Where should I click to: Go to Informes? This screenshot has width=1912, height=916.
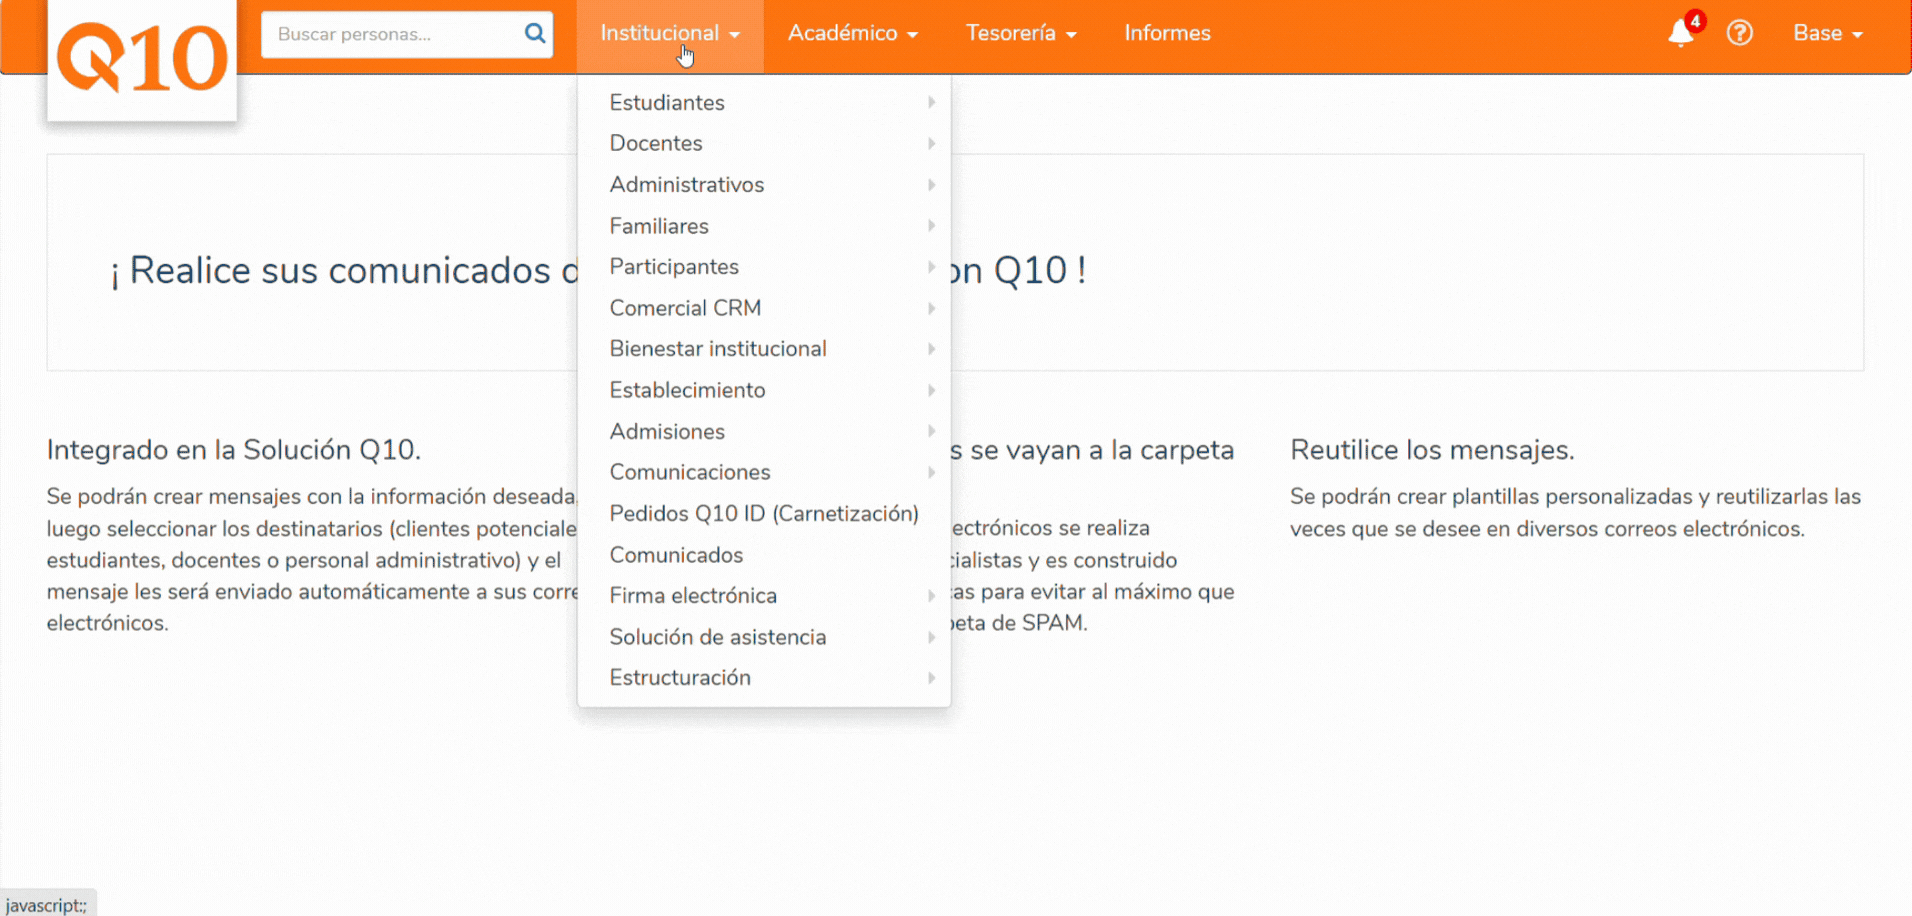[1167, 34]
